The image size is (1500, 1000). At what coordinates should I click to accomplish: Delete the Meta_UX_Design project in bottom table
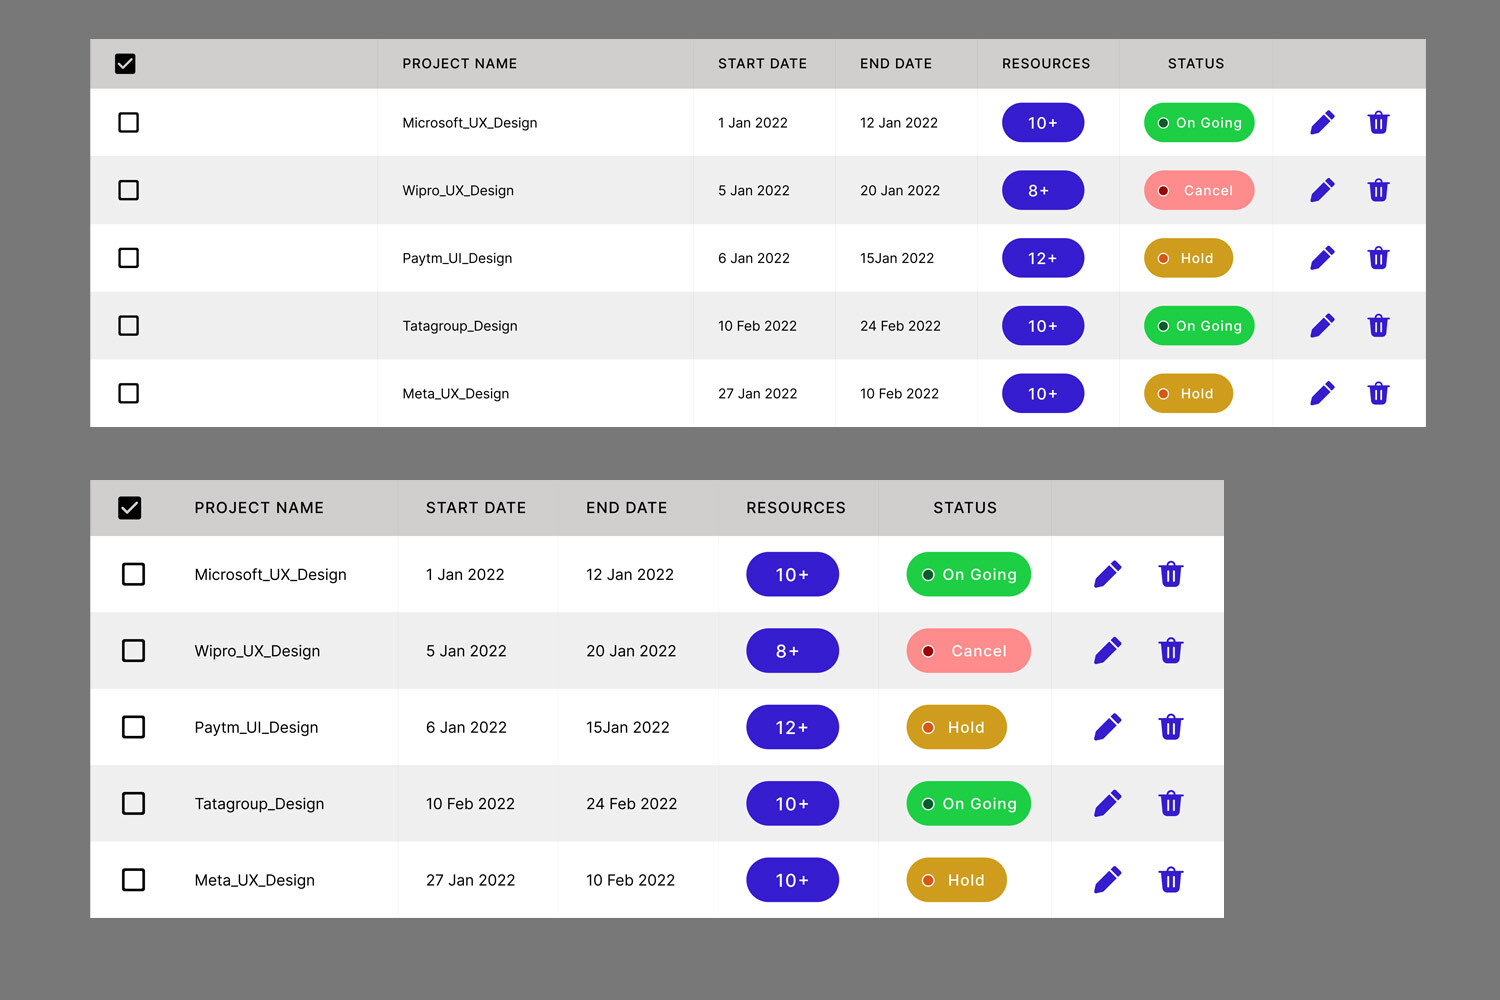click(1171, 880)
